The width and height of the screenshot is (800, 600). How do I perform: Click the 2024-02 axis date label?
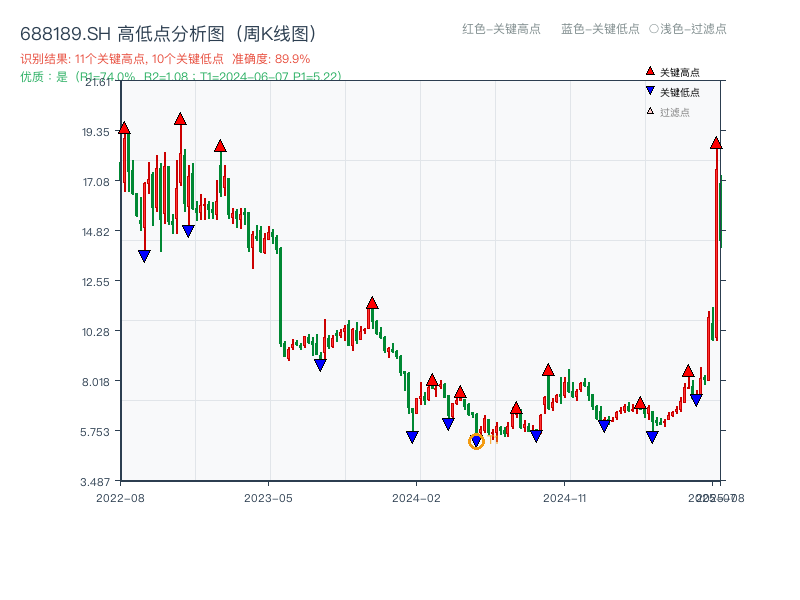click(x=414, y=496)
